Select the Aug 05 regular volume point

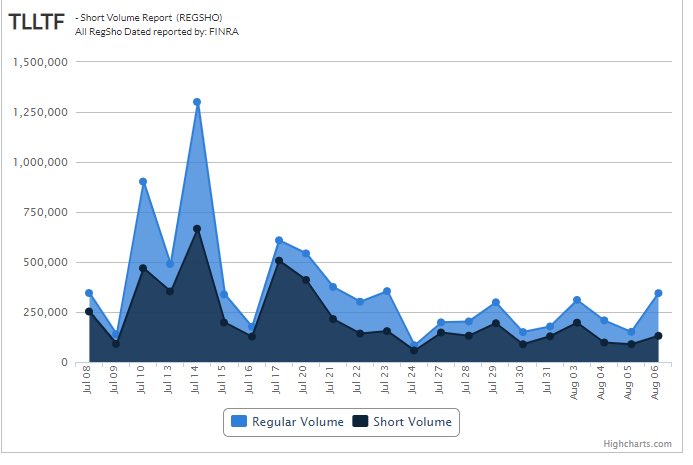pos(631,332)
